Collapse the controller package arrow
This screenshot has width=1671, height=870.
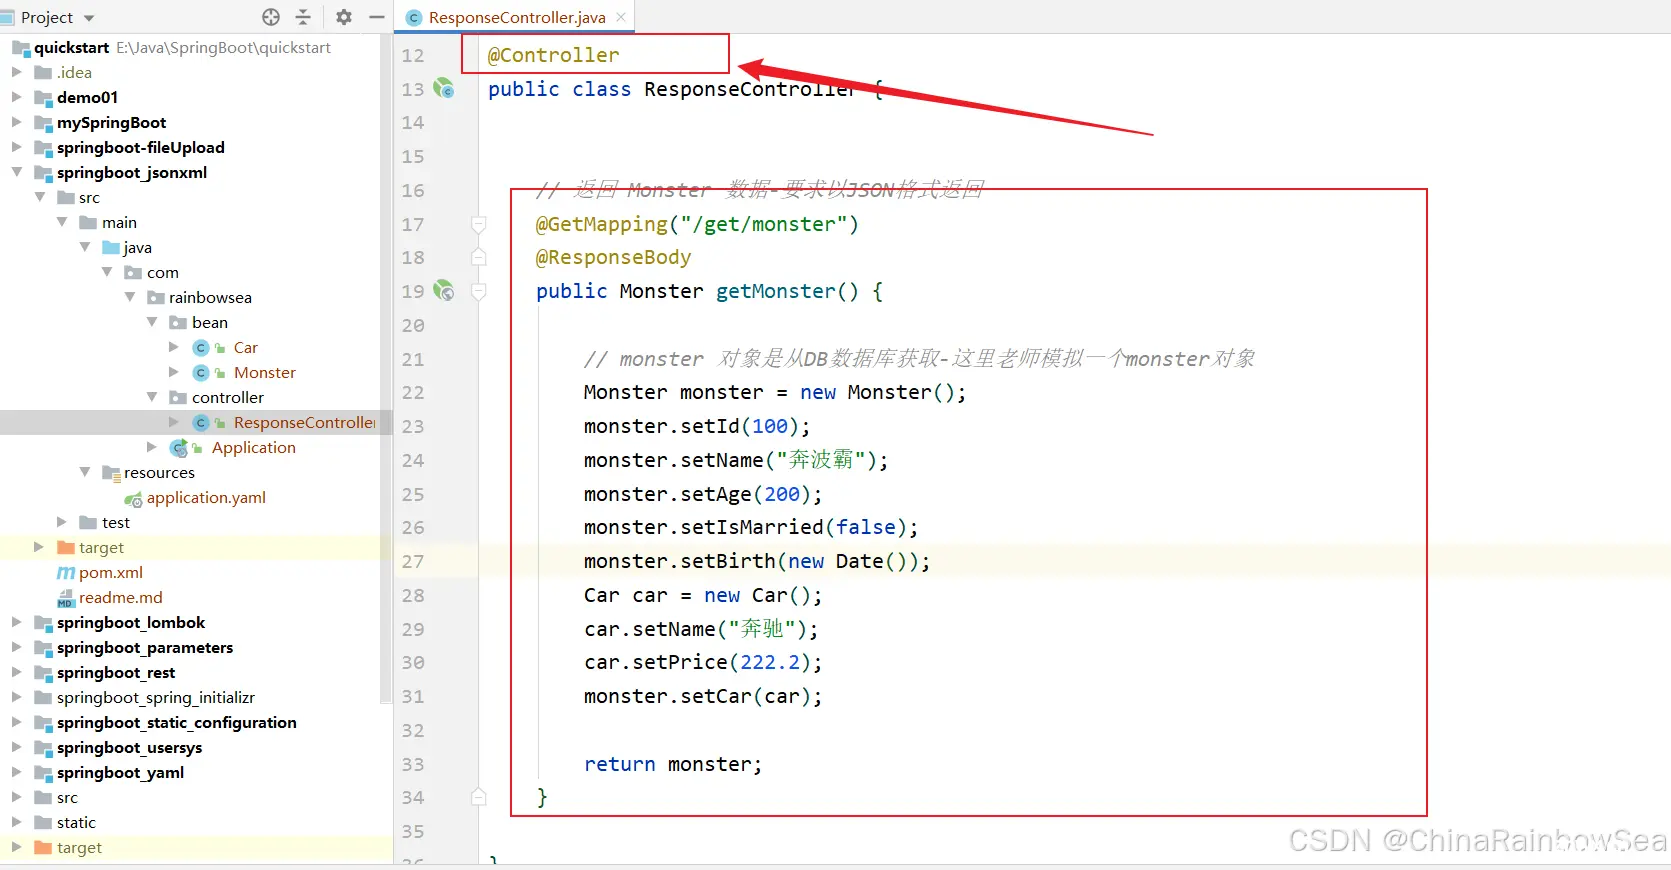[x=152, y=397]
